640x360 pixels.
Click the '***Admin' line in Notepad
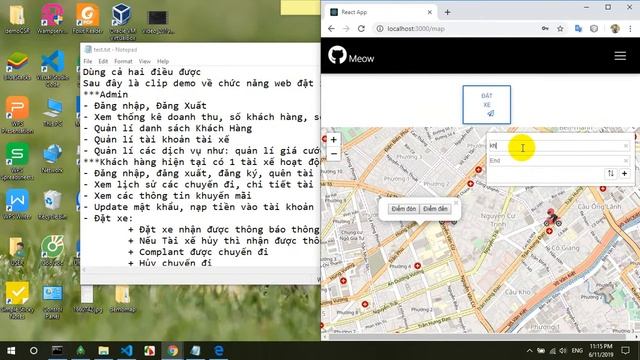105,94
